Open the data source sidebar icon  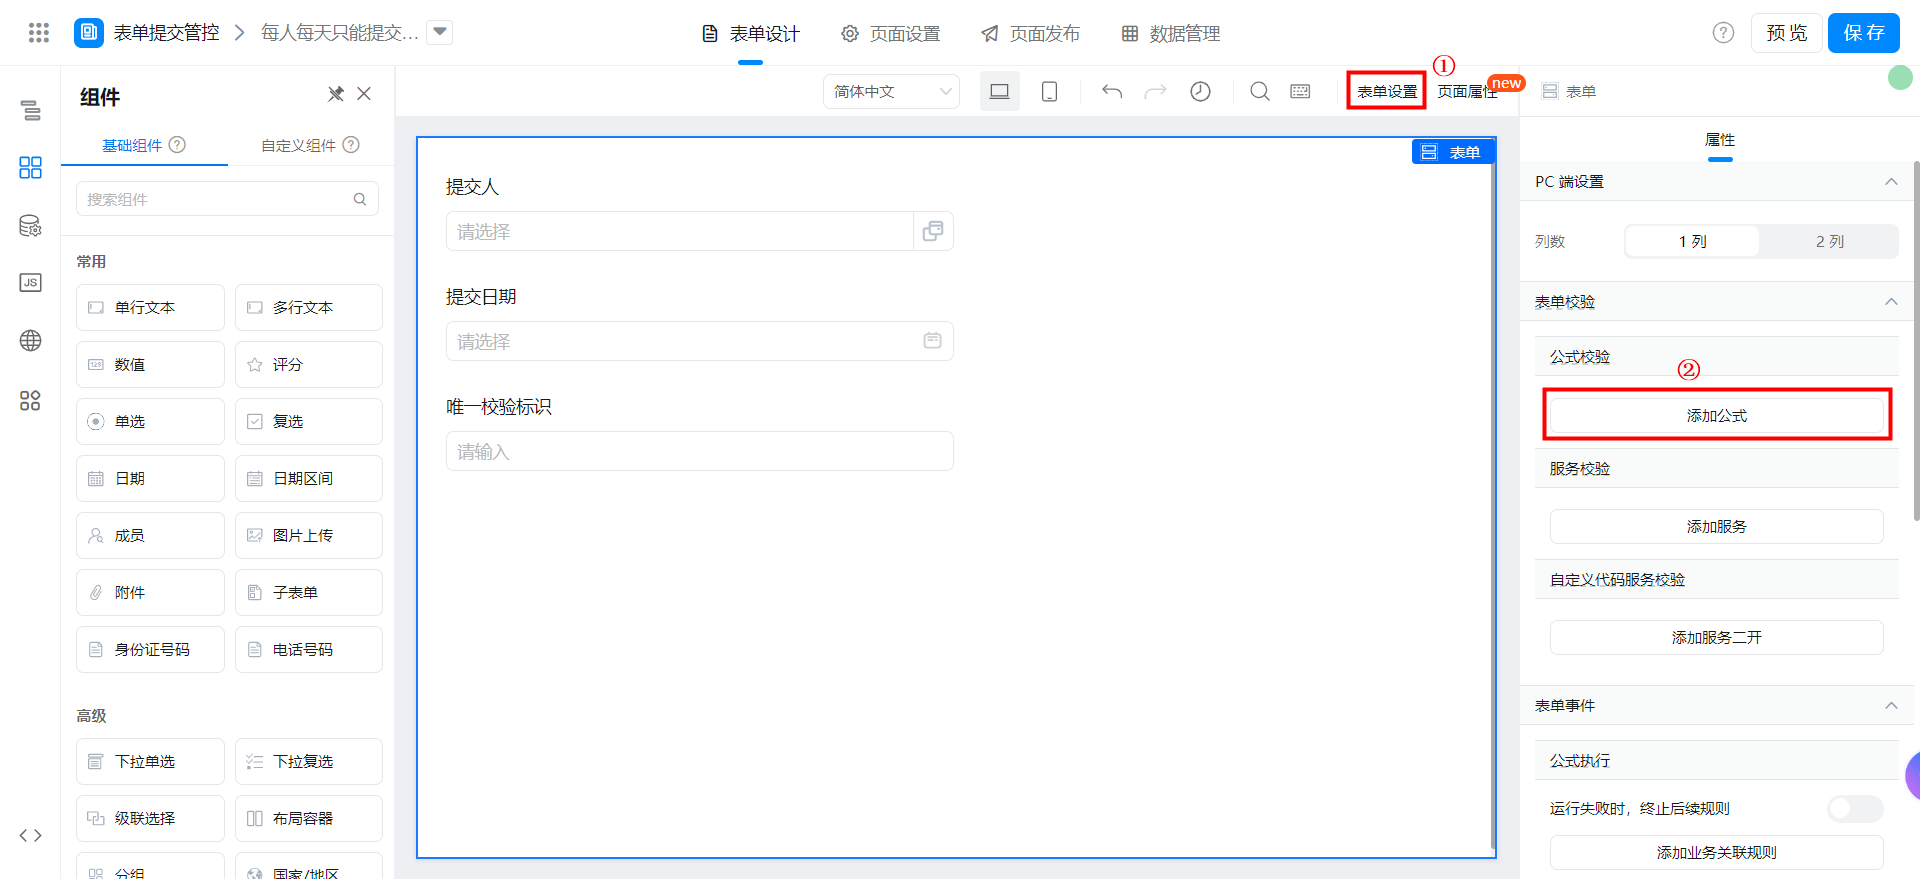click(31, 225)
